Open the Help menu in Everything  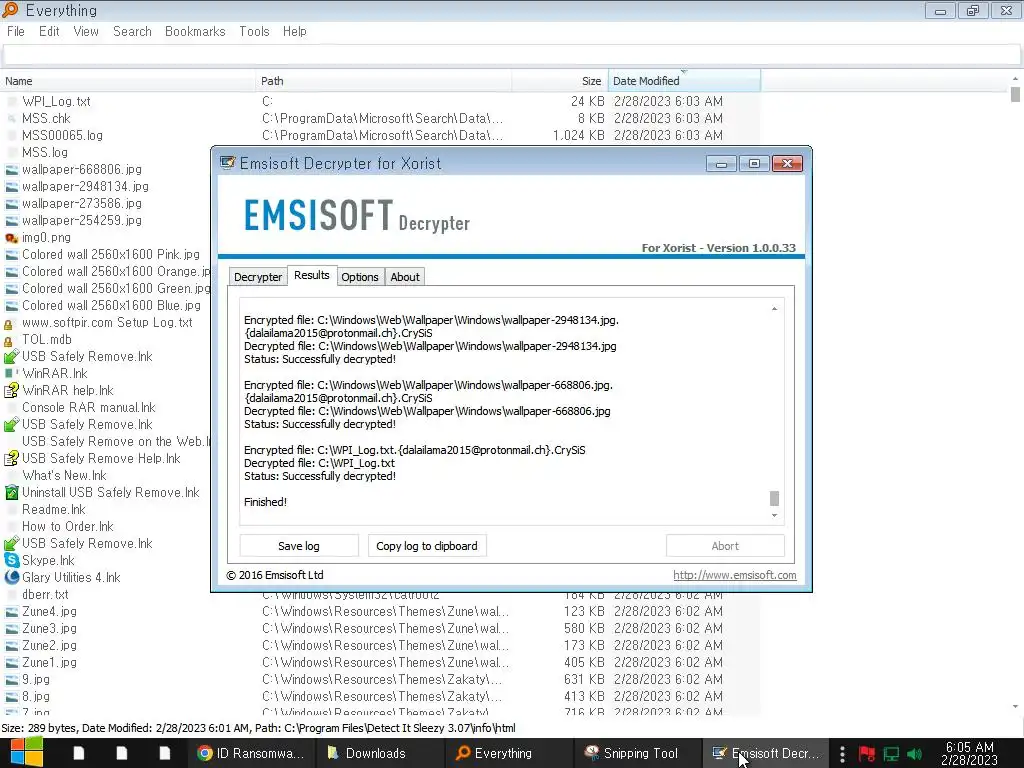click(x=295, y=31)
